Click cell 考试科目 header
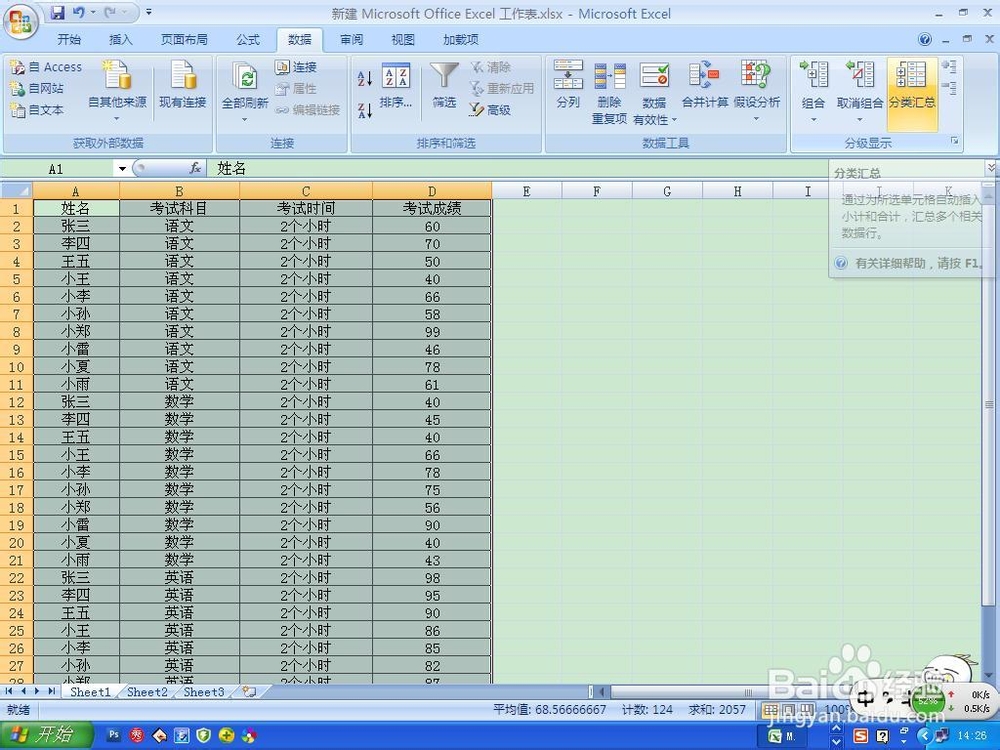The width and height of the screenshot is (1000, 750). pos(179,208)
